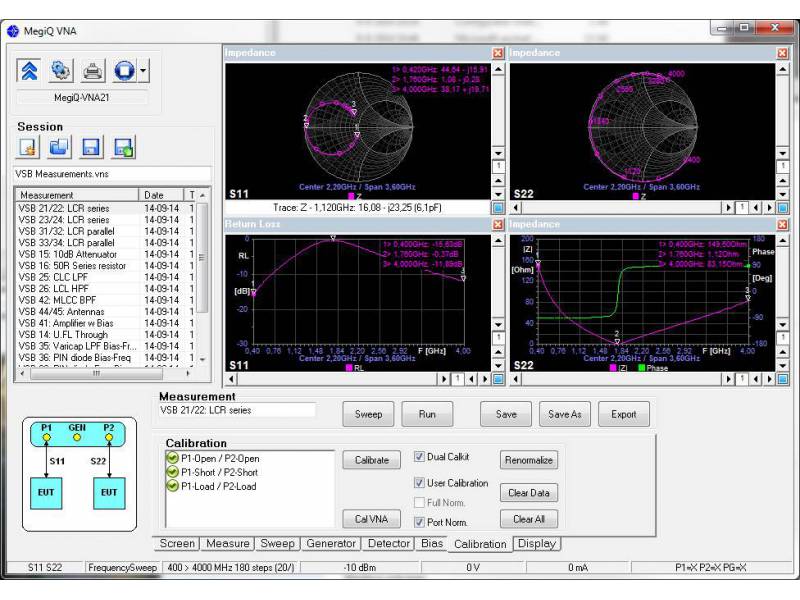Click the Date column header in measurement list
The width and height of the screenshot is (800, 600).
(155, 195)
